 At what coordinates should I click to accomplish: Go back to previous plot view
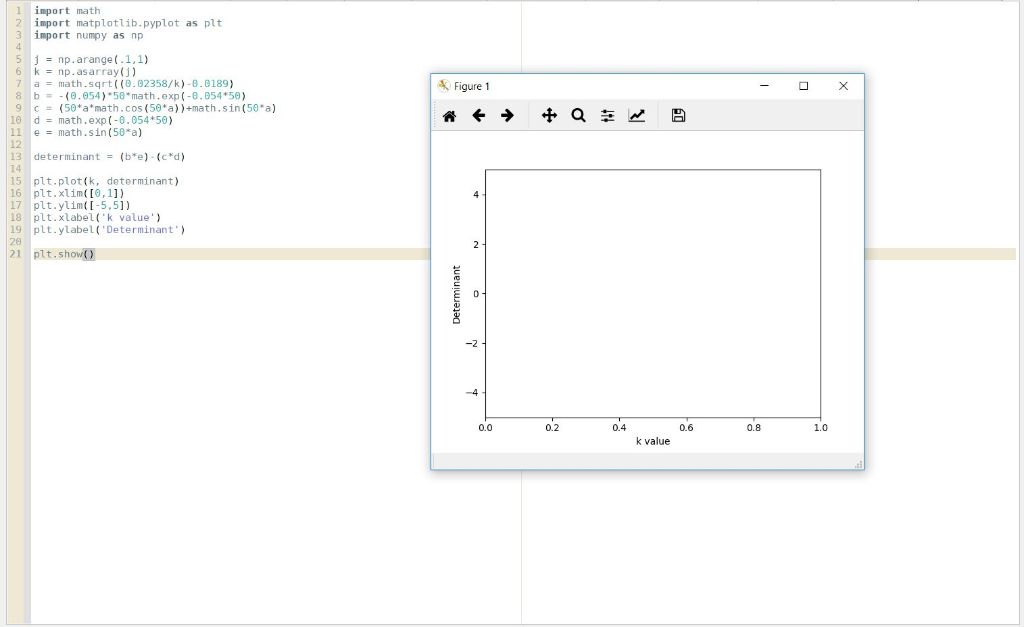pos(478,115)
